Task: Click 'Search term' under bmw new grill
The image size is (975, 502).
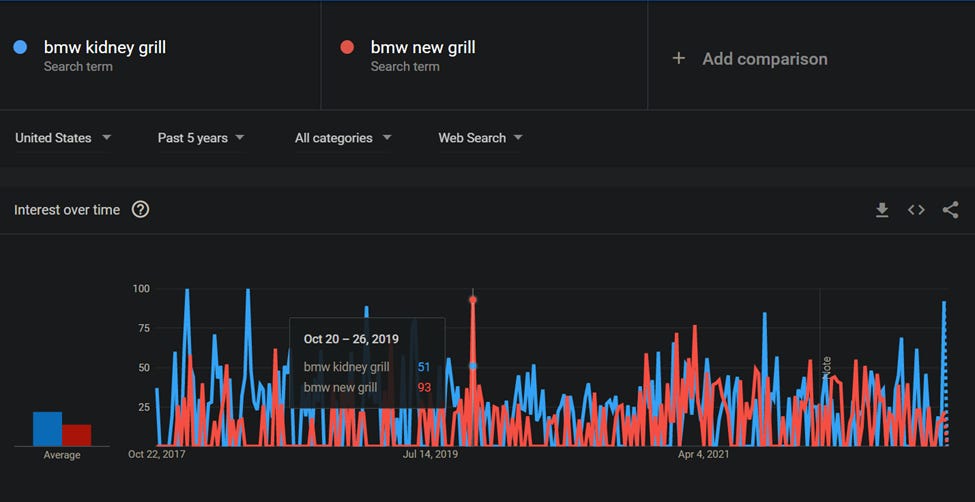Action: point(405,67)
